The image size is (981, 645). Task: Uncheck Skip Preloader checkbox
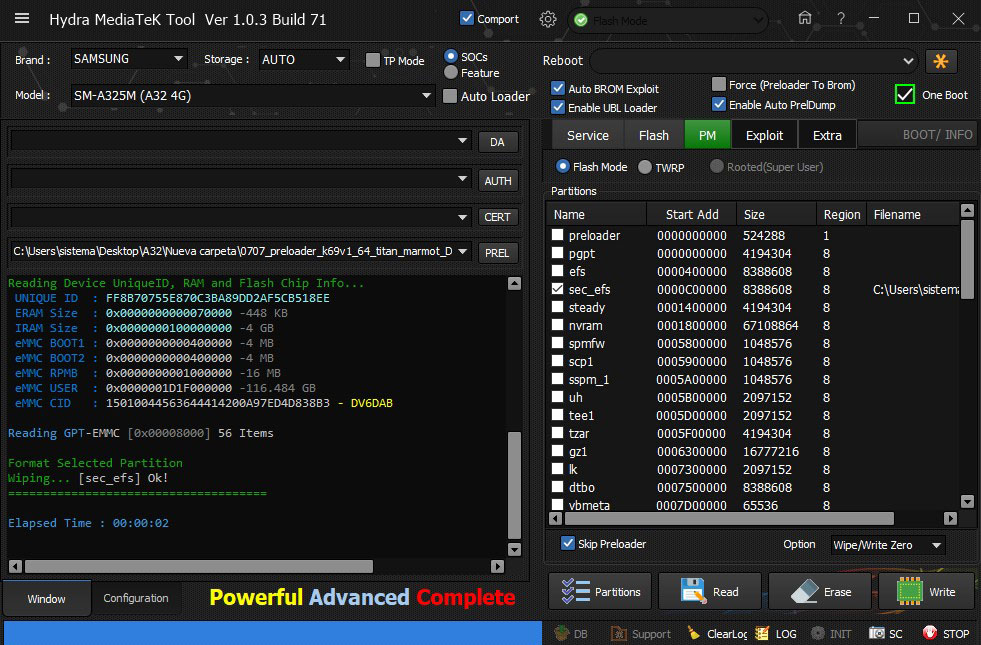[568, 544]
